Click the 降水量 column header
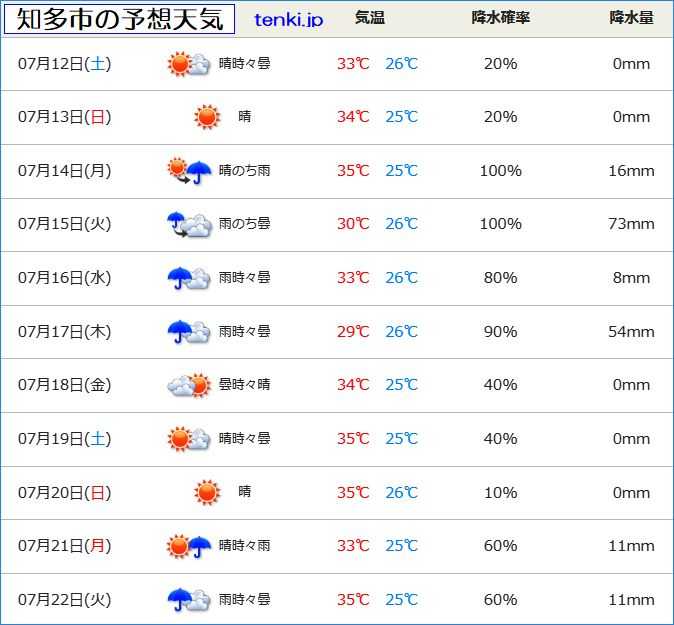The image size is (674, 625). pos(631,18)
